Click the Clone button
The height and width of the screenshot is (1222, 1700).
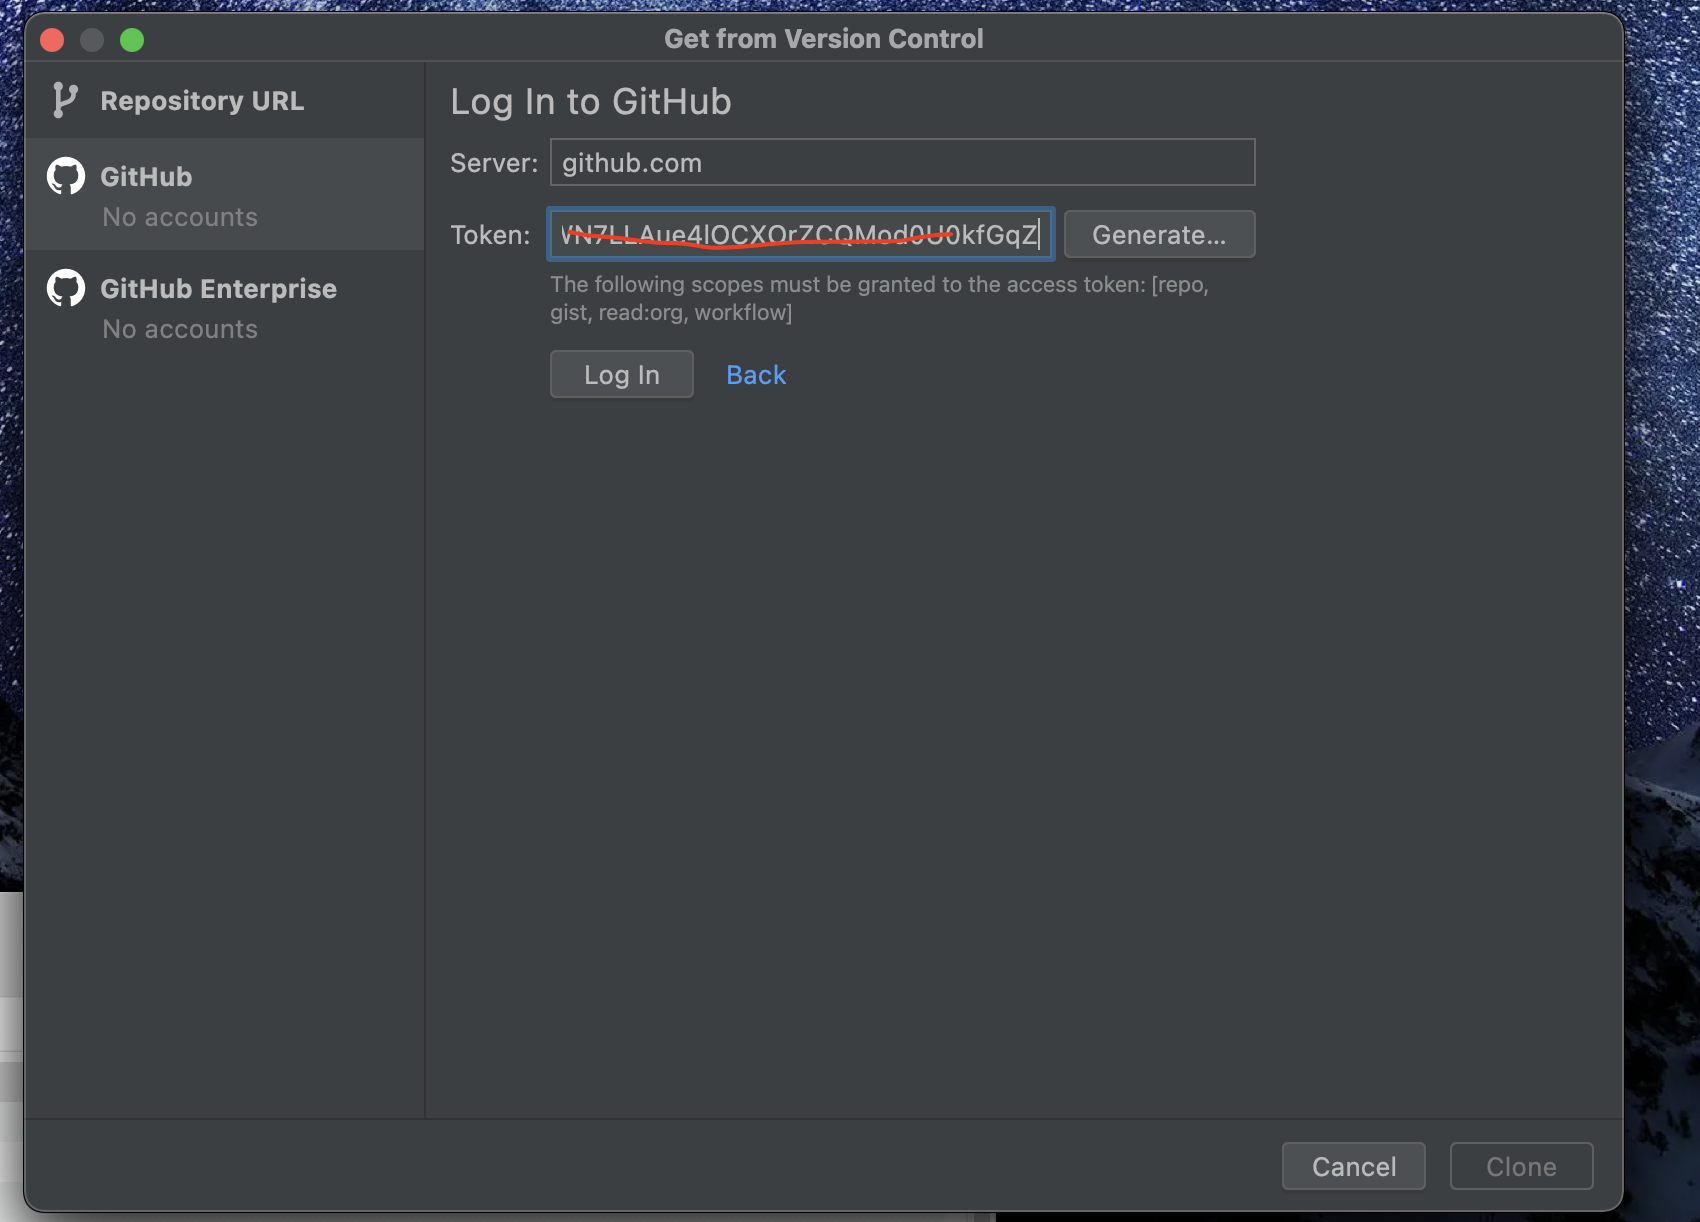[x=1521, y=1166]
